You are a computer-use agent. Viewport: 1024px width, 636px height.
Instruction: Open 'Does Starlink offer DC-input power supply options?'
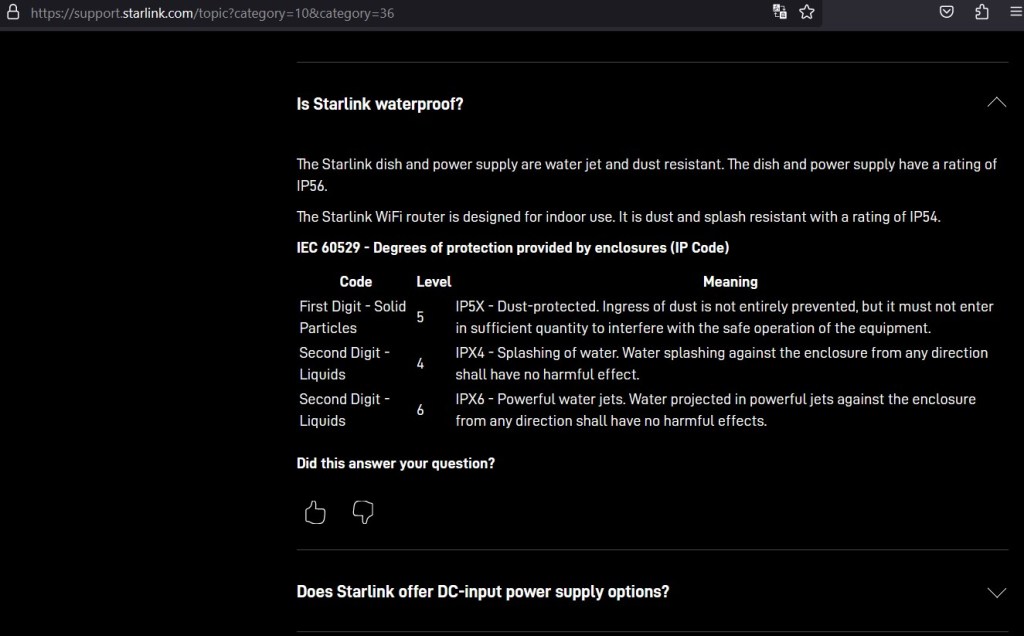click(483, 592)
